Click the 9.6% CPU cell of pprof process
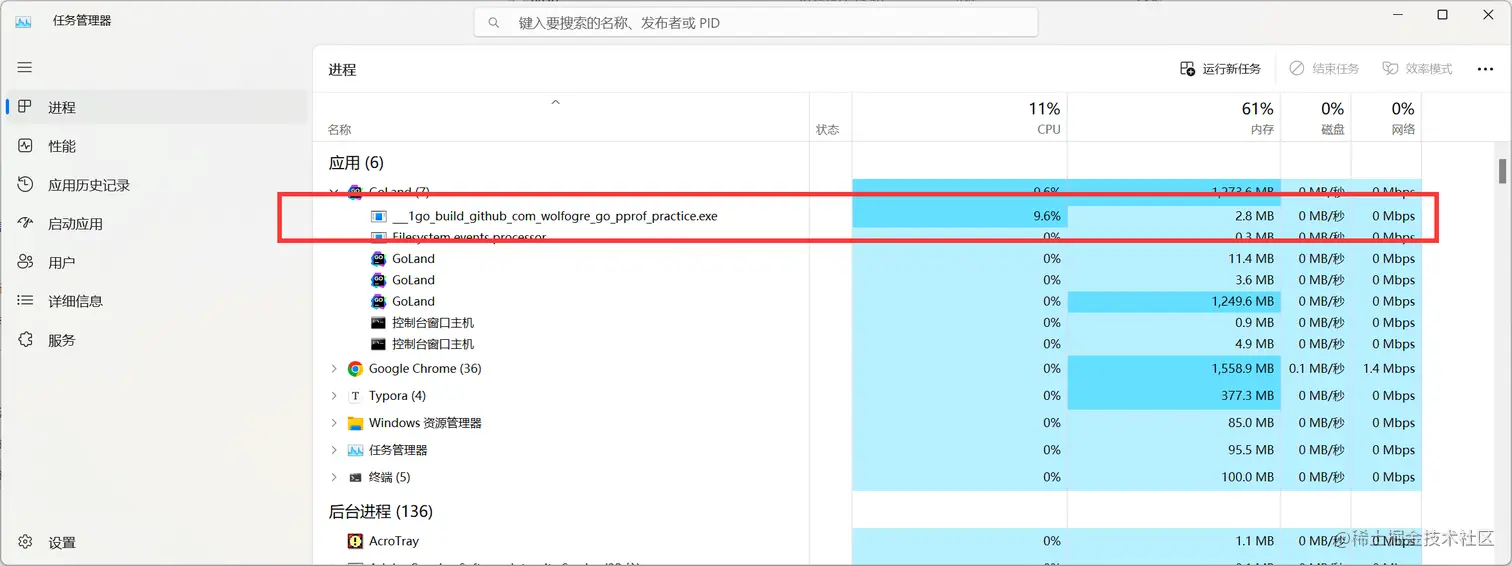Viewport: 1512px width, 566px height. point(960,216)
